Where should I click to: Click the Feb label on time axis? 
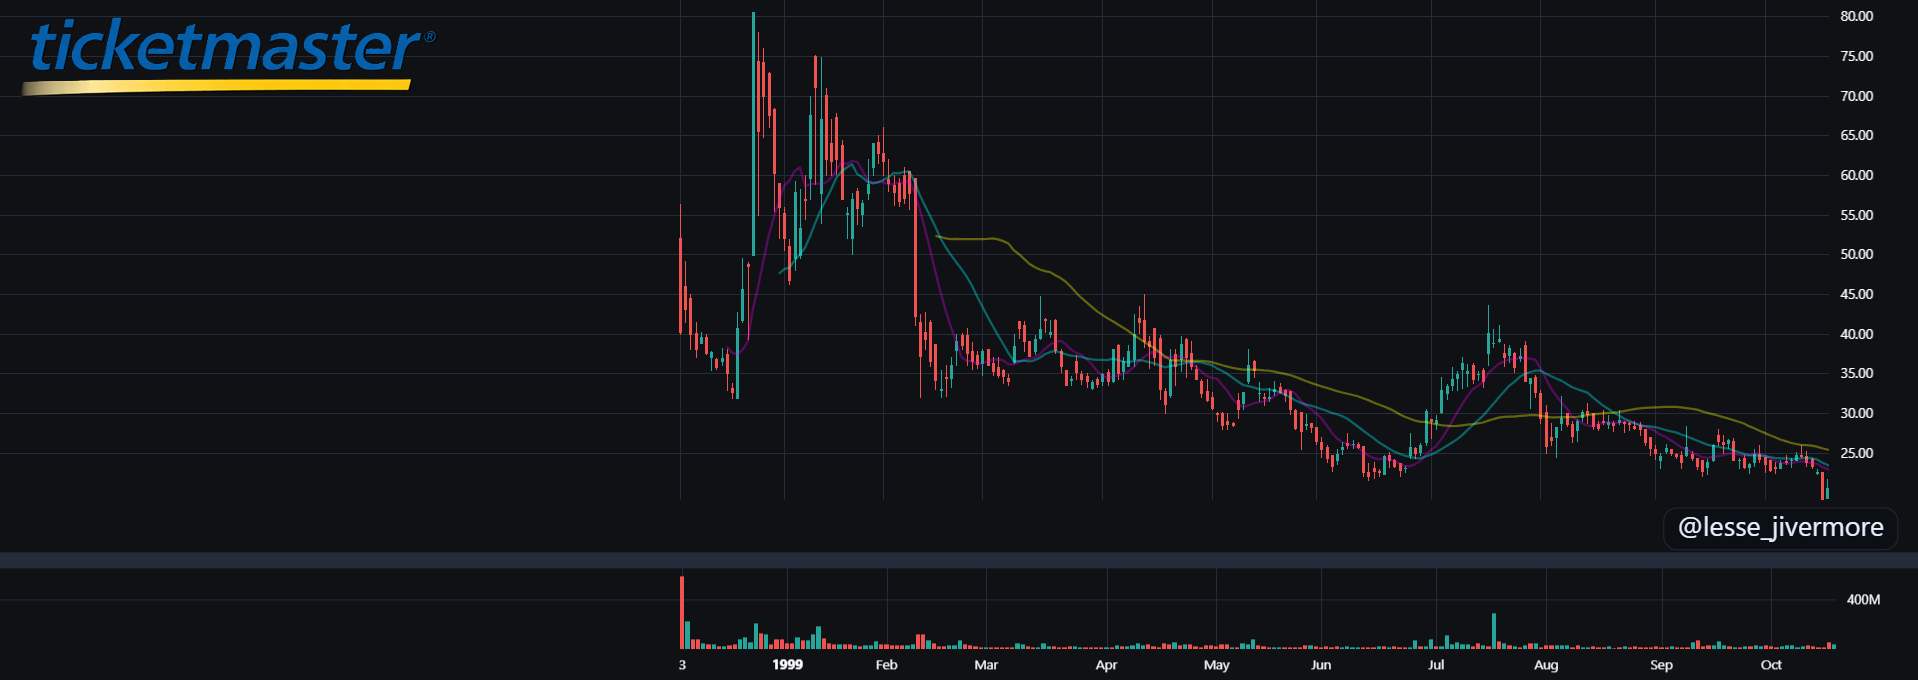(886, 664)
